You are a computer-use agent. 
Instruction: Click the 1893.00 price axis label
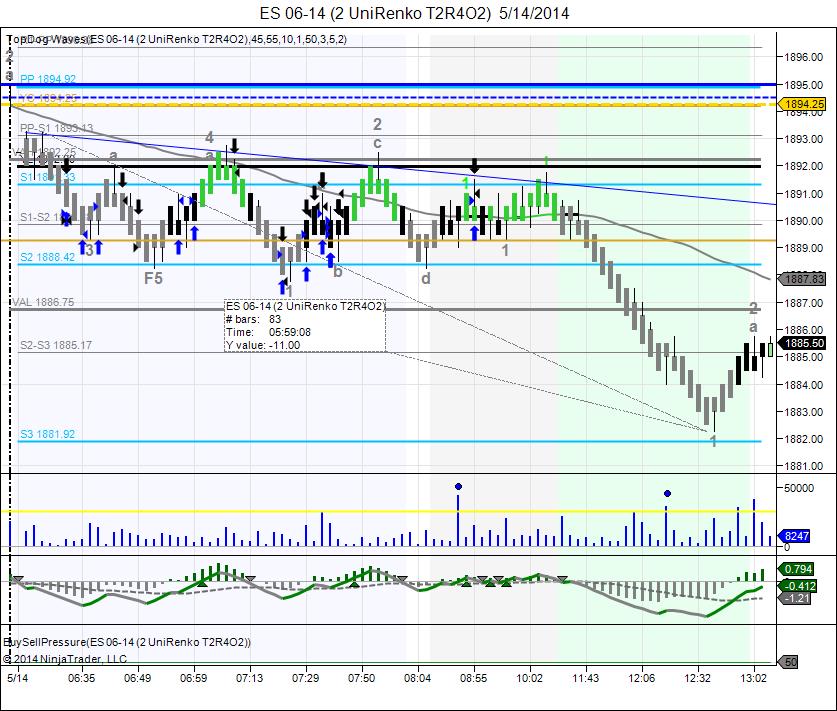point(803,139)
